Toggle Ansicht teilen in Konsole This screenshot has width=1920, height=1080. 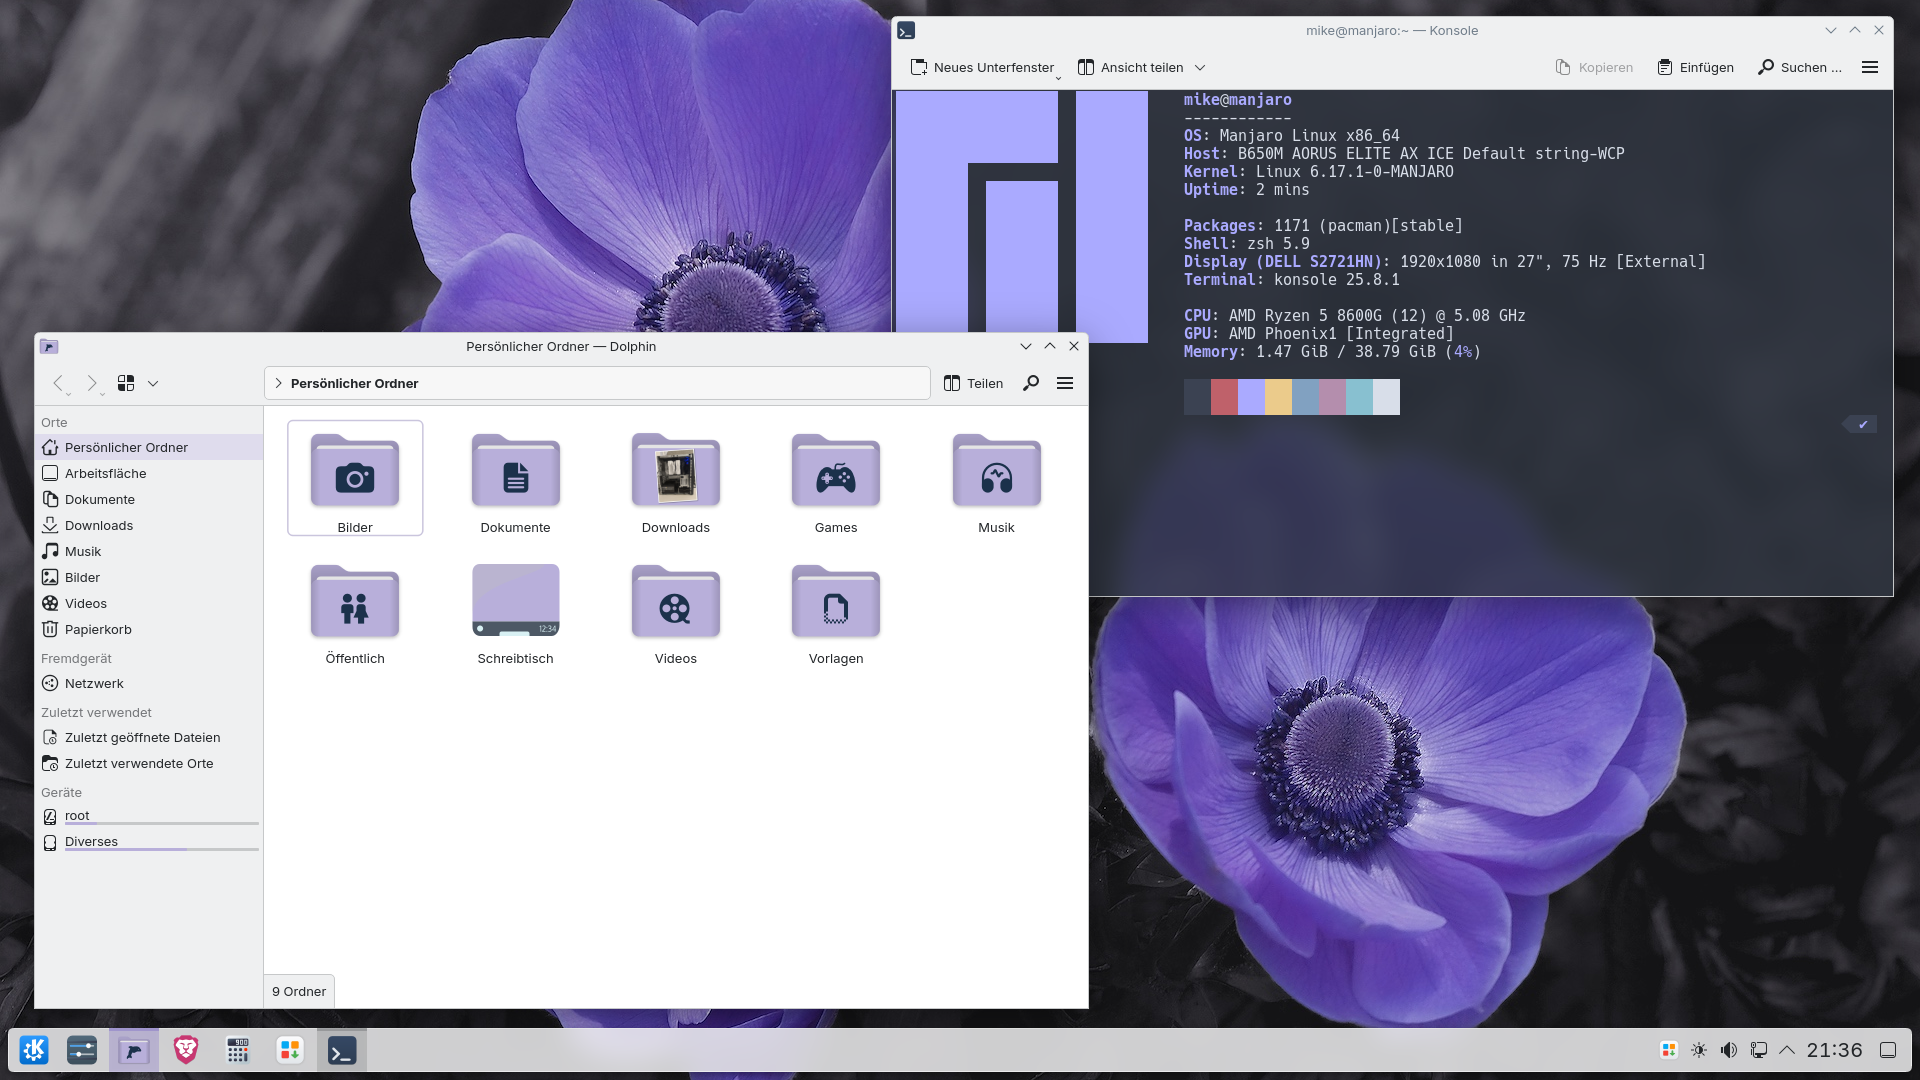[1131, 67]
